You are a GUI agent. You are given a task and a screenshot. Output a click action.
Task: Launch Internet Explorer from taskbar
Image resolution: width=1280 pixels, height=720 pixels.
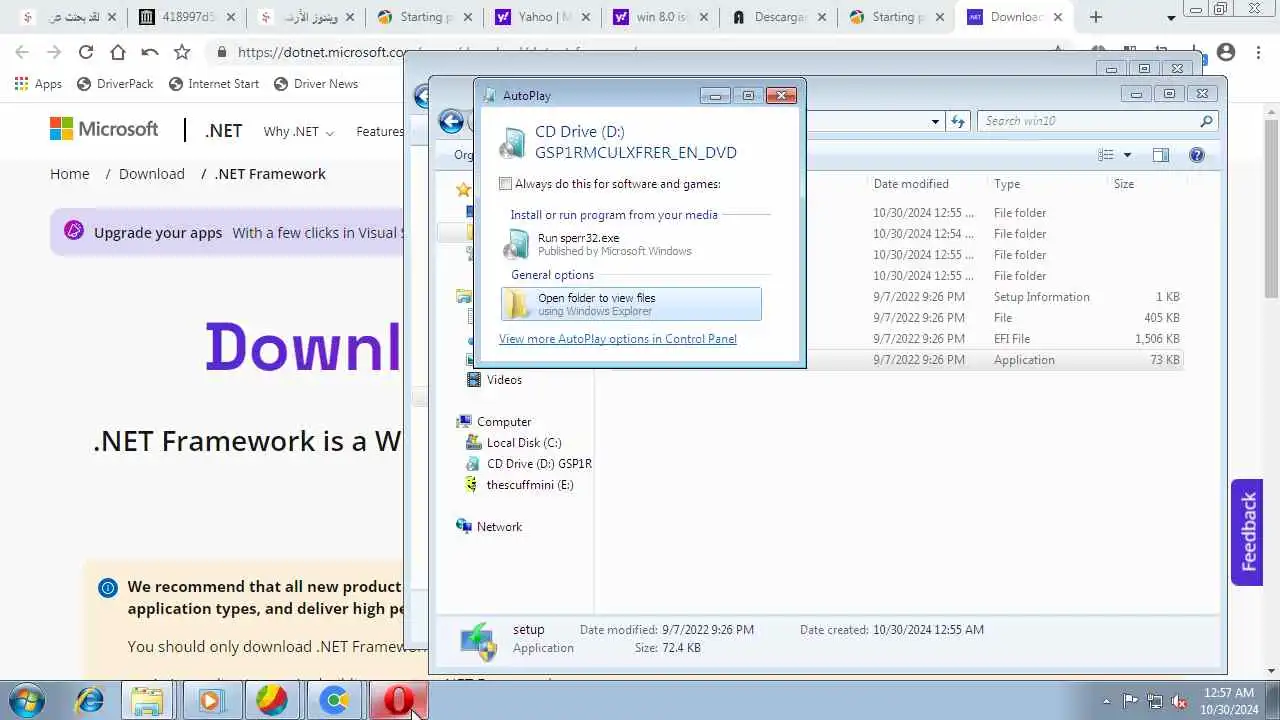coord(89,701)
